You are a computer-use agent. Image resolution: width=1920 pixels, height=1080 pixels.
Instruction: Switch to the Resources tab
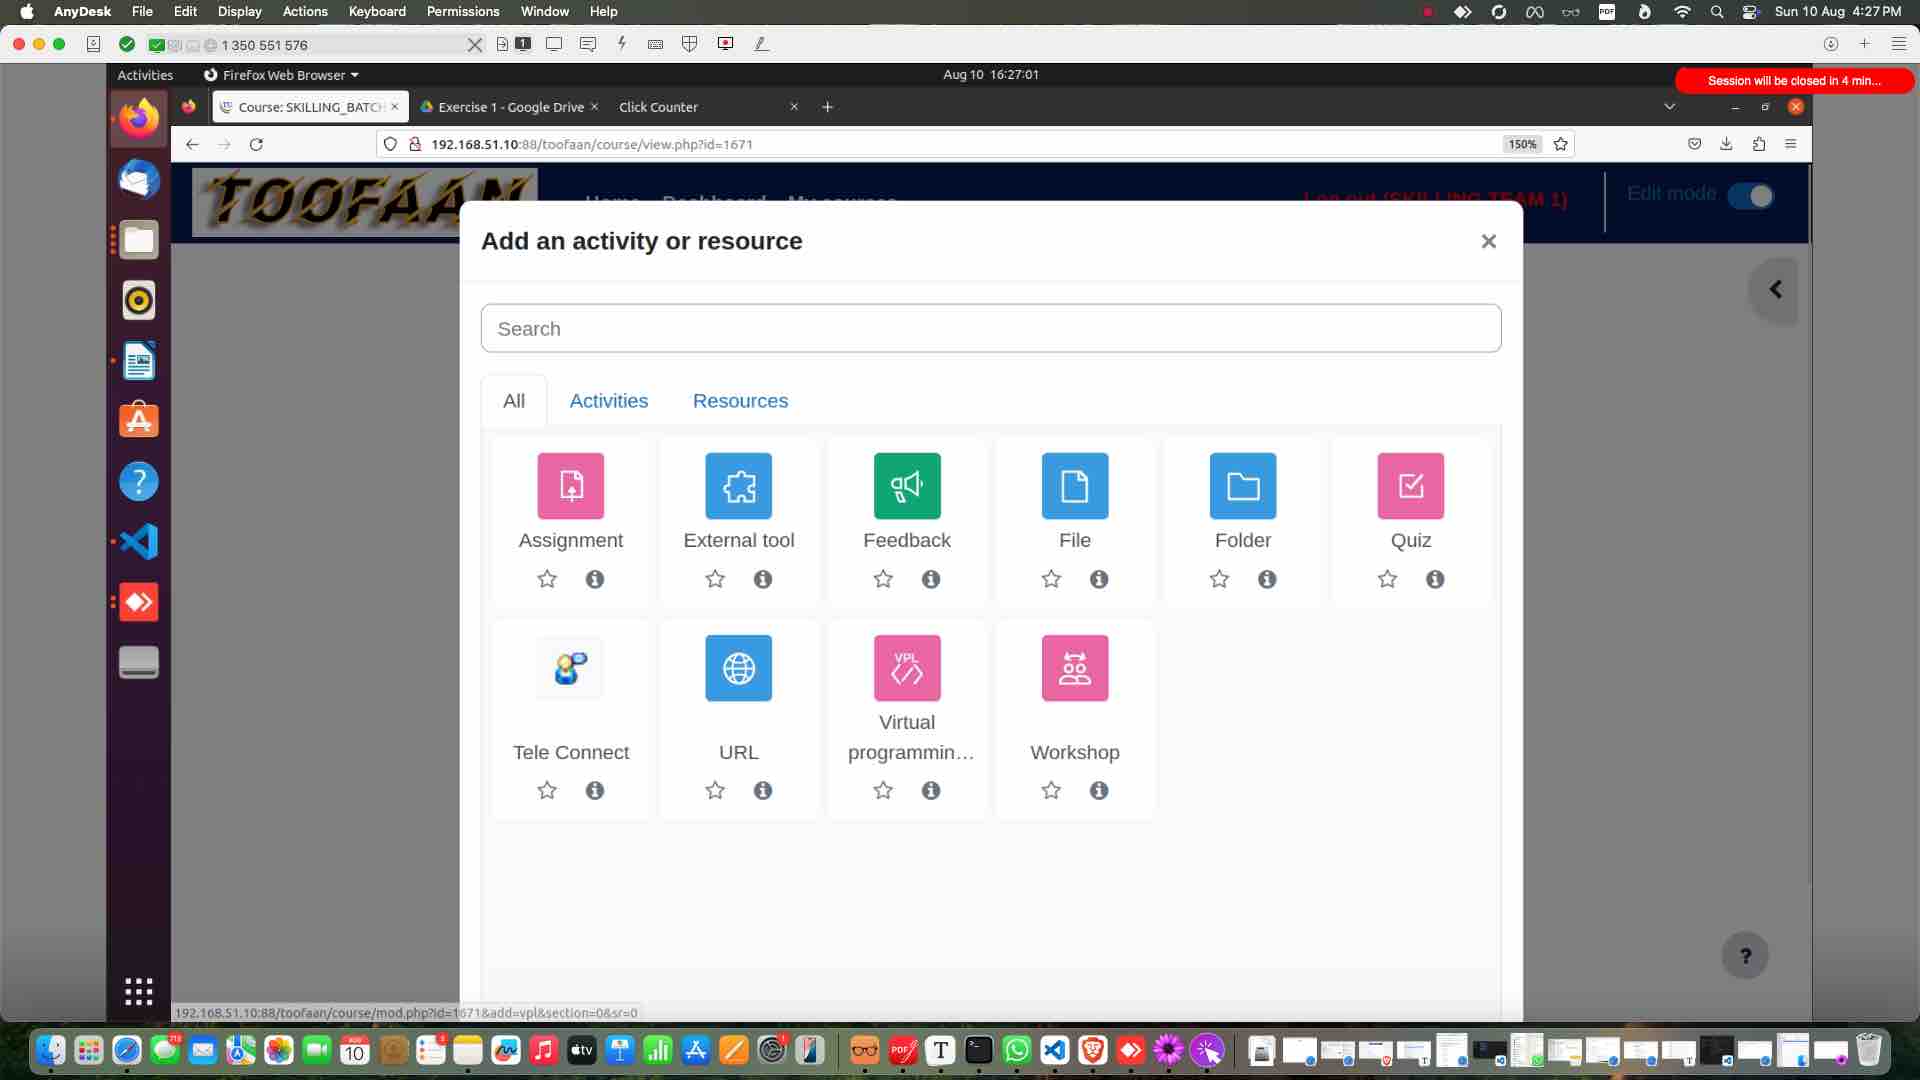[740, 401]
